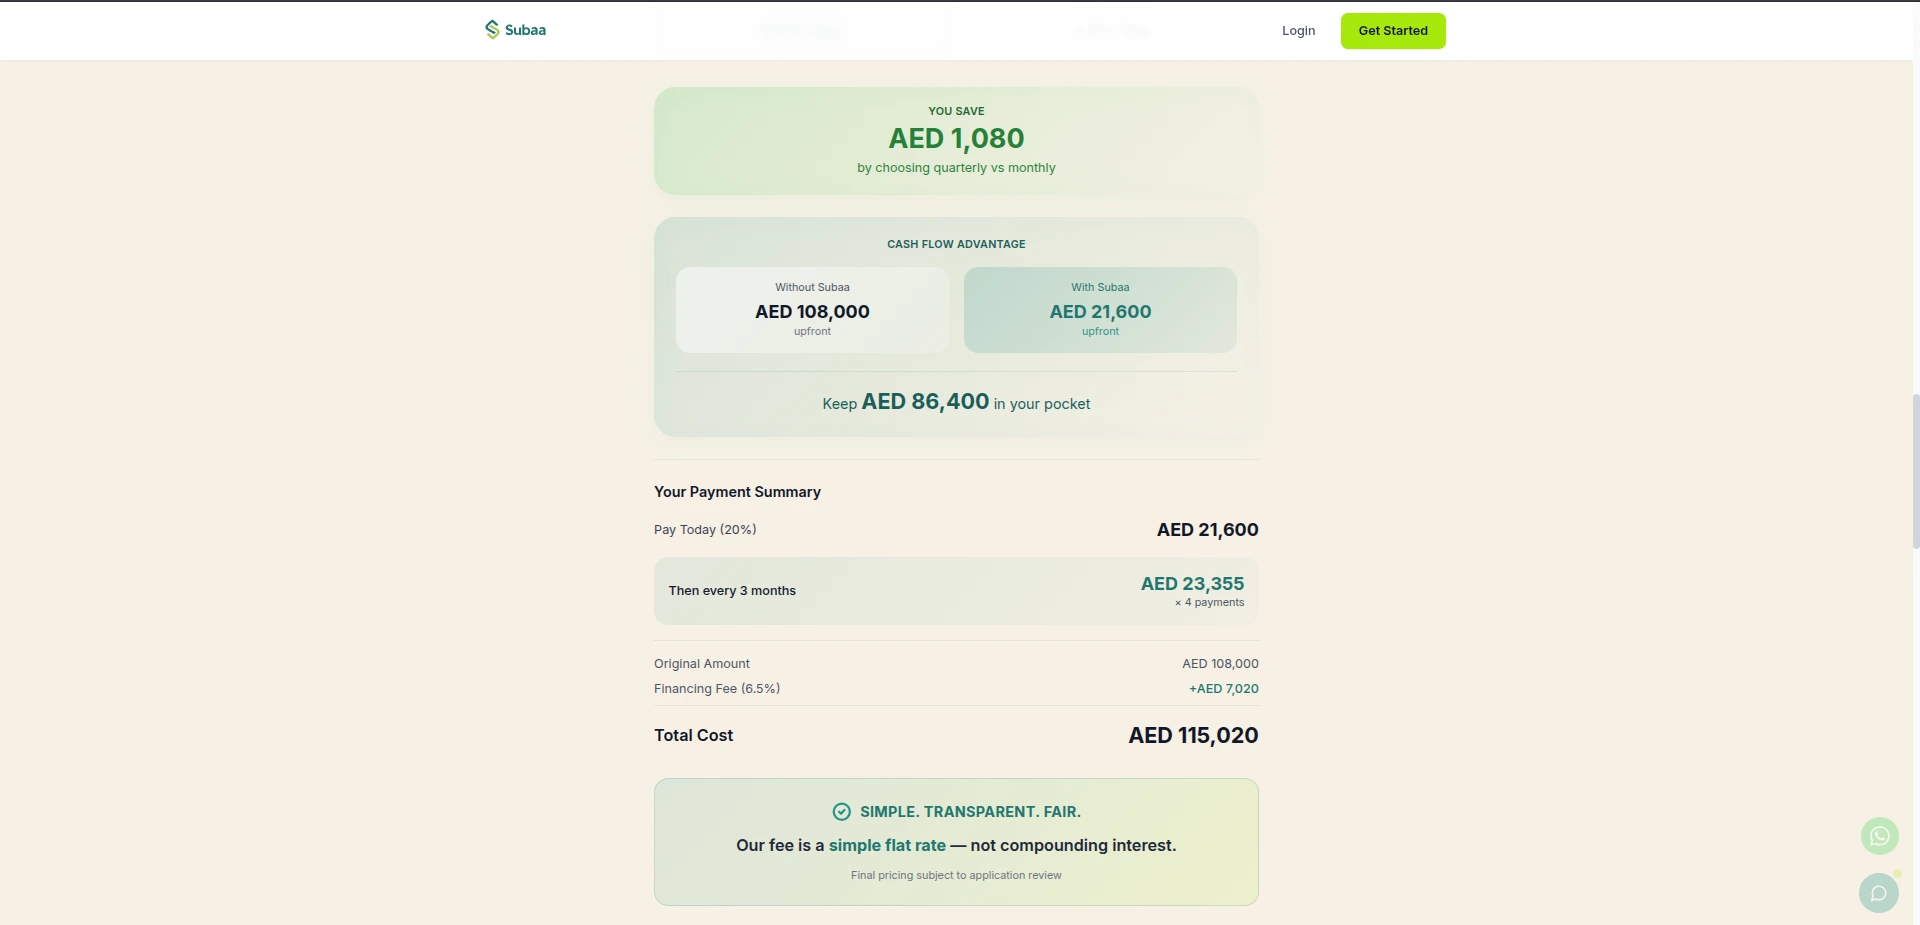
Task: Open the WhatsApp chat icon
Action: coord(1879,836)
